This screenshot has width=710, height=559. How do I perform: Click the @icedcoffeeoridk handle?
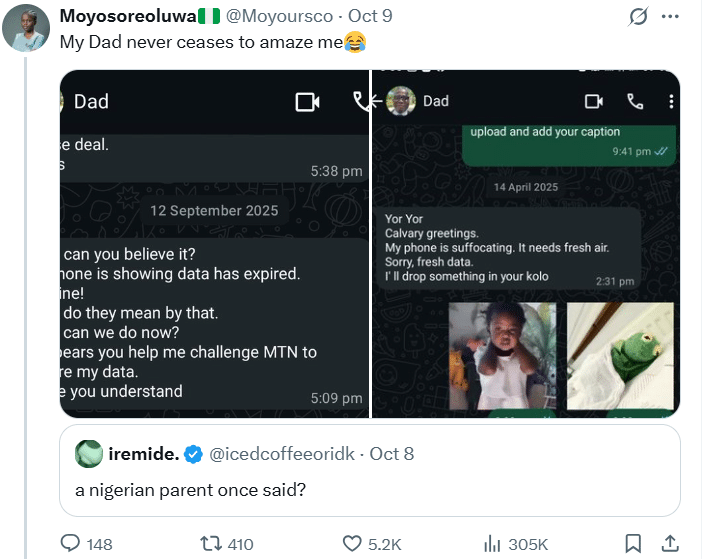pyautogui.click(x=281, y=454)
